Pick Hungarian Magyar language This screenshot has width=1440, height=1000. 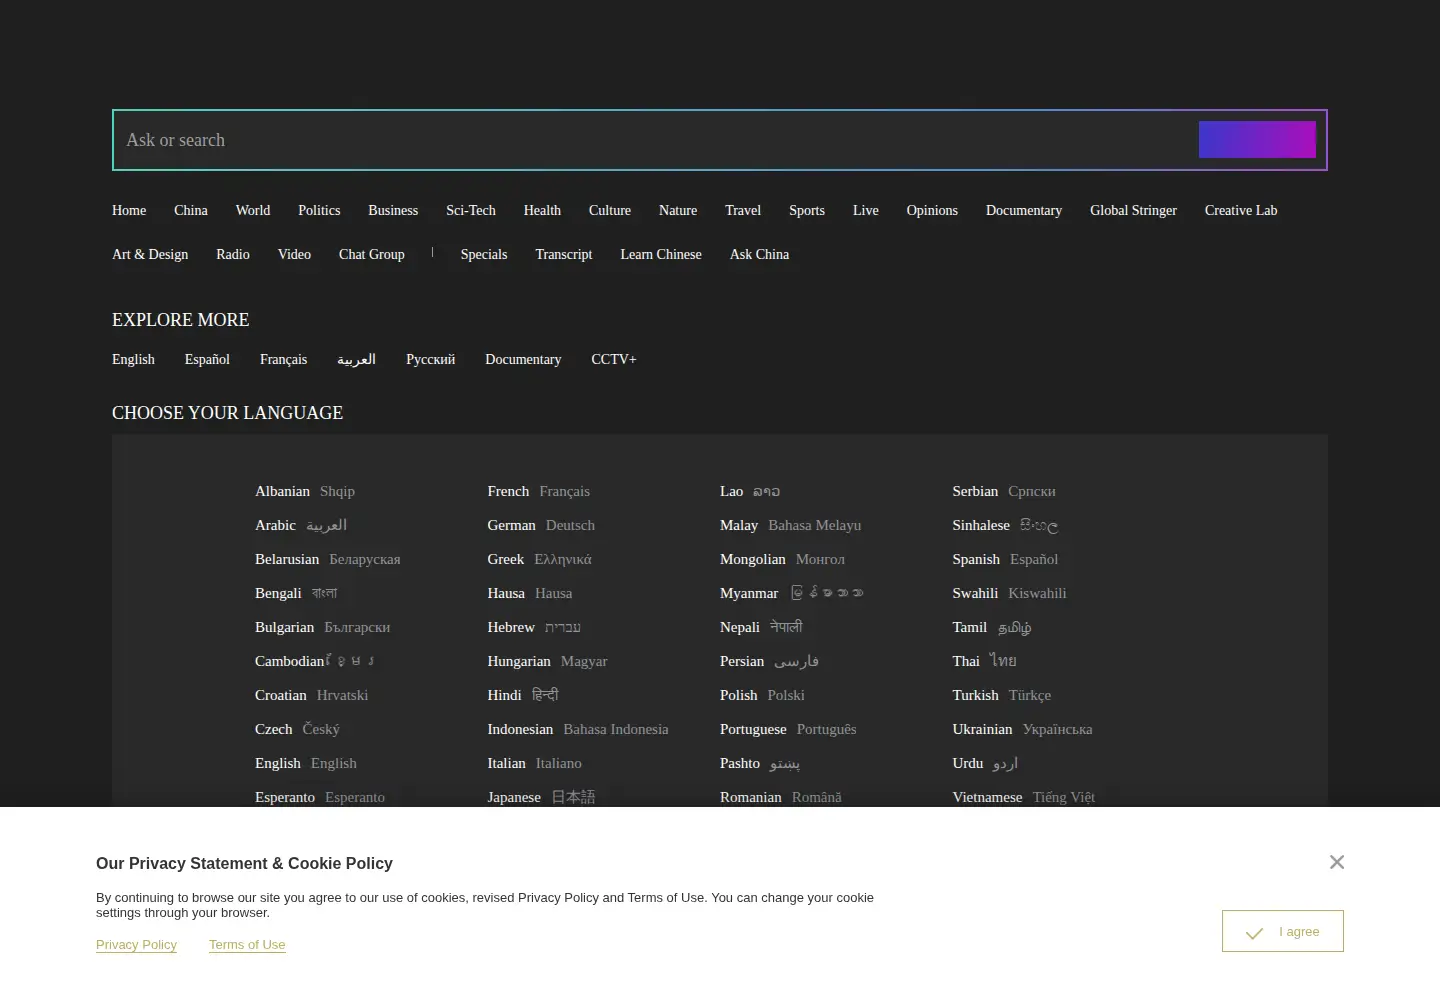click(x=547, y=661)
